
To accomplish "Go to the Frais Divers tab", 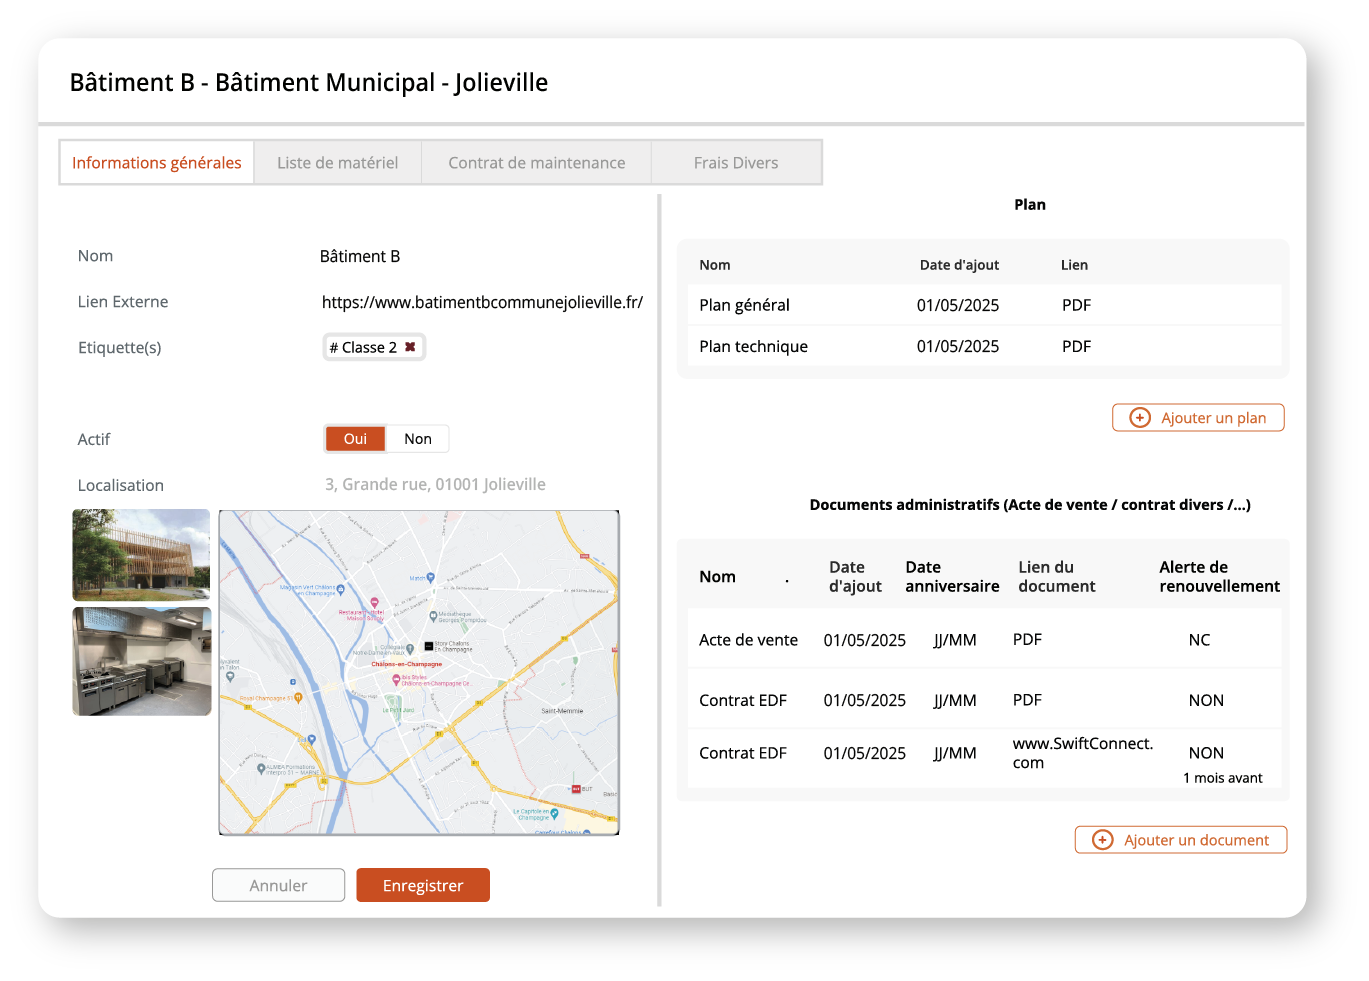I will pos(735,163).
